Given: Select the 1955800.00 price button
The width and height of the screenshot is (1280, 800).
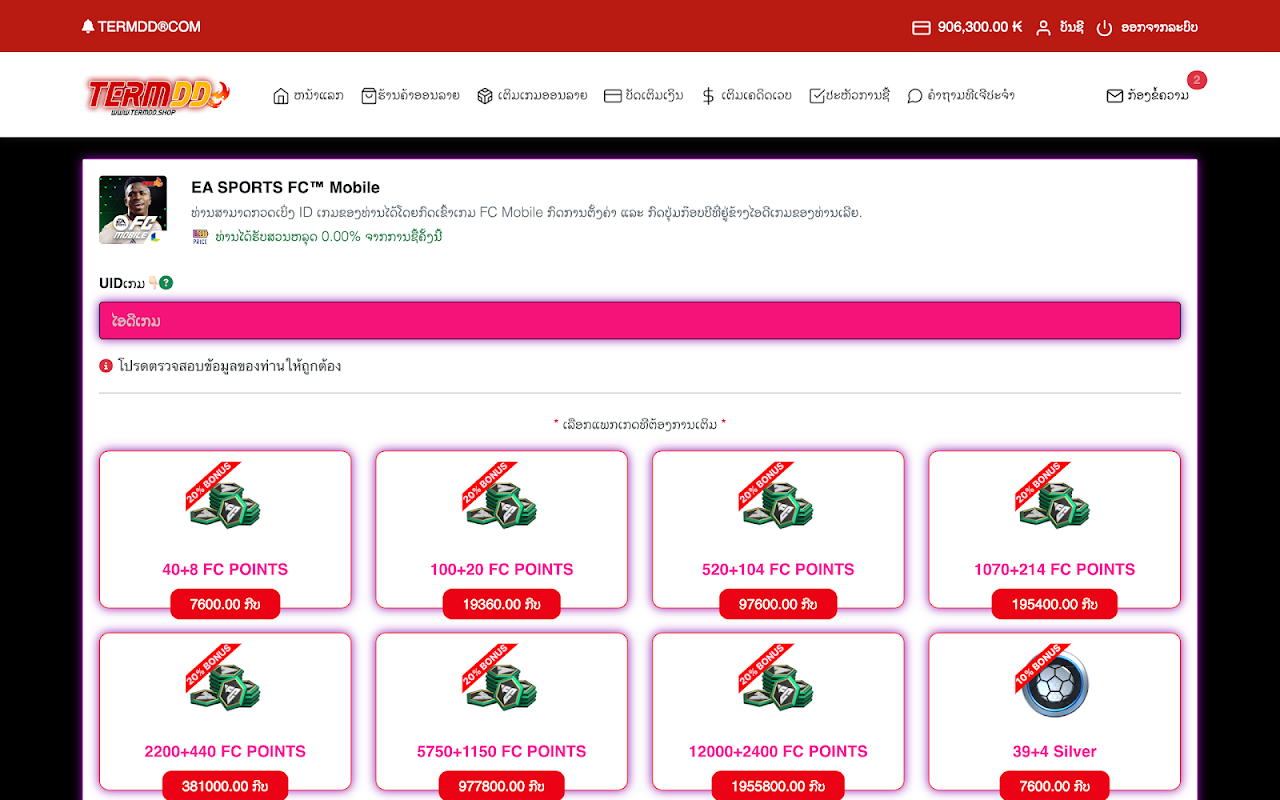Looking at the screenshot, I should tap(778, 786).
